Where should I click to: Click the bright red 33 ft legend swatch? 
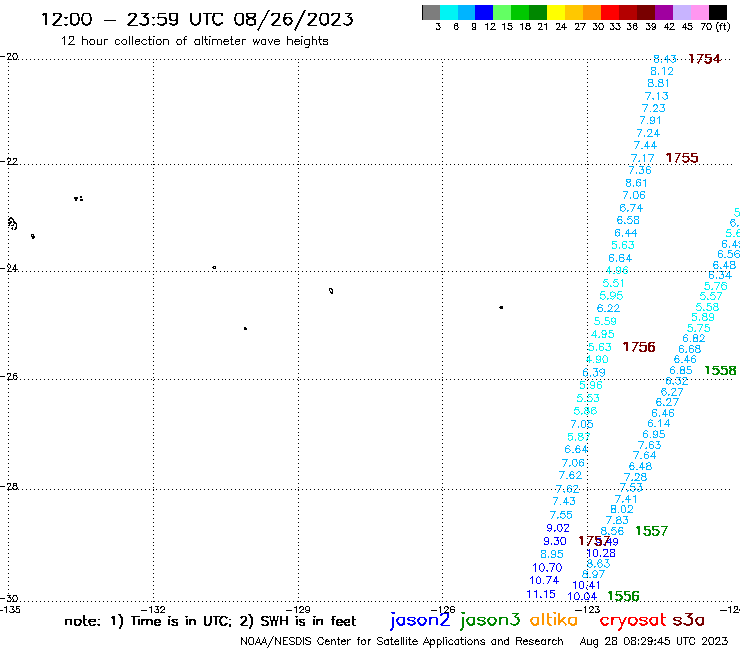(609, 12)
